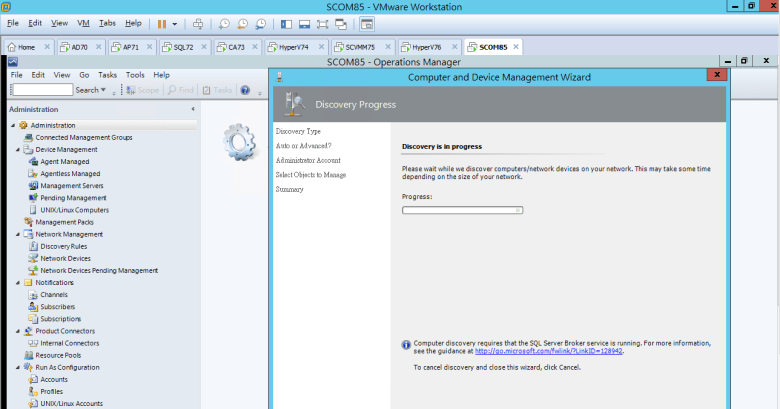
Task: Enter full screen mode from the VMware toolbar
Action: coord(324,22)
